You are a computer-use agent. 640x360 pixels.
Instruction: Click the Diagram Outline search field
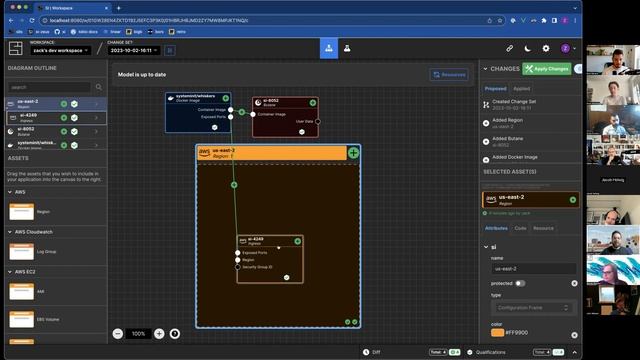tap(49, 87)
